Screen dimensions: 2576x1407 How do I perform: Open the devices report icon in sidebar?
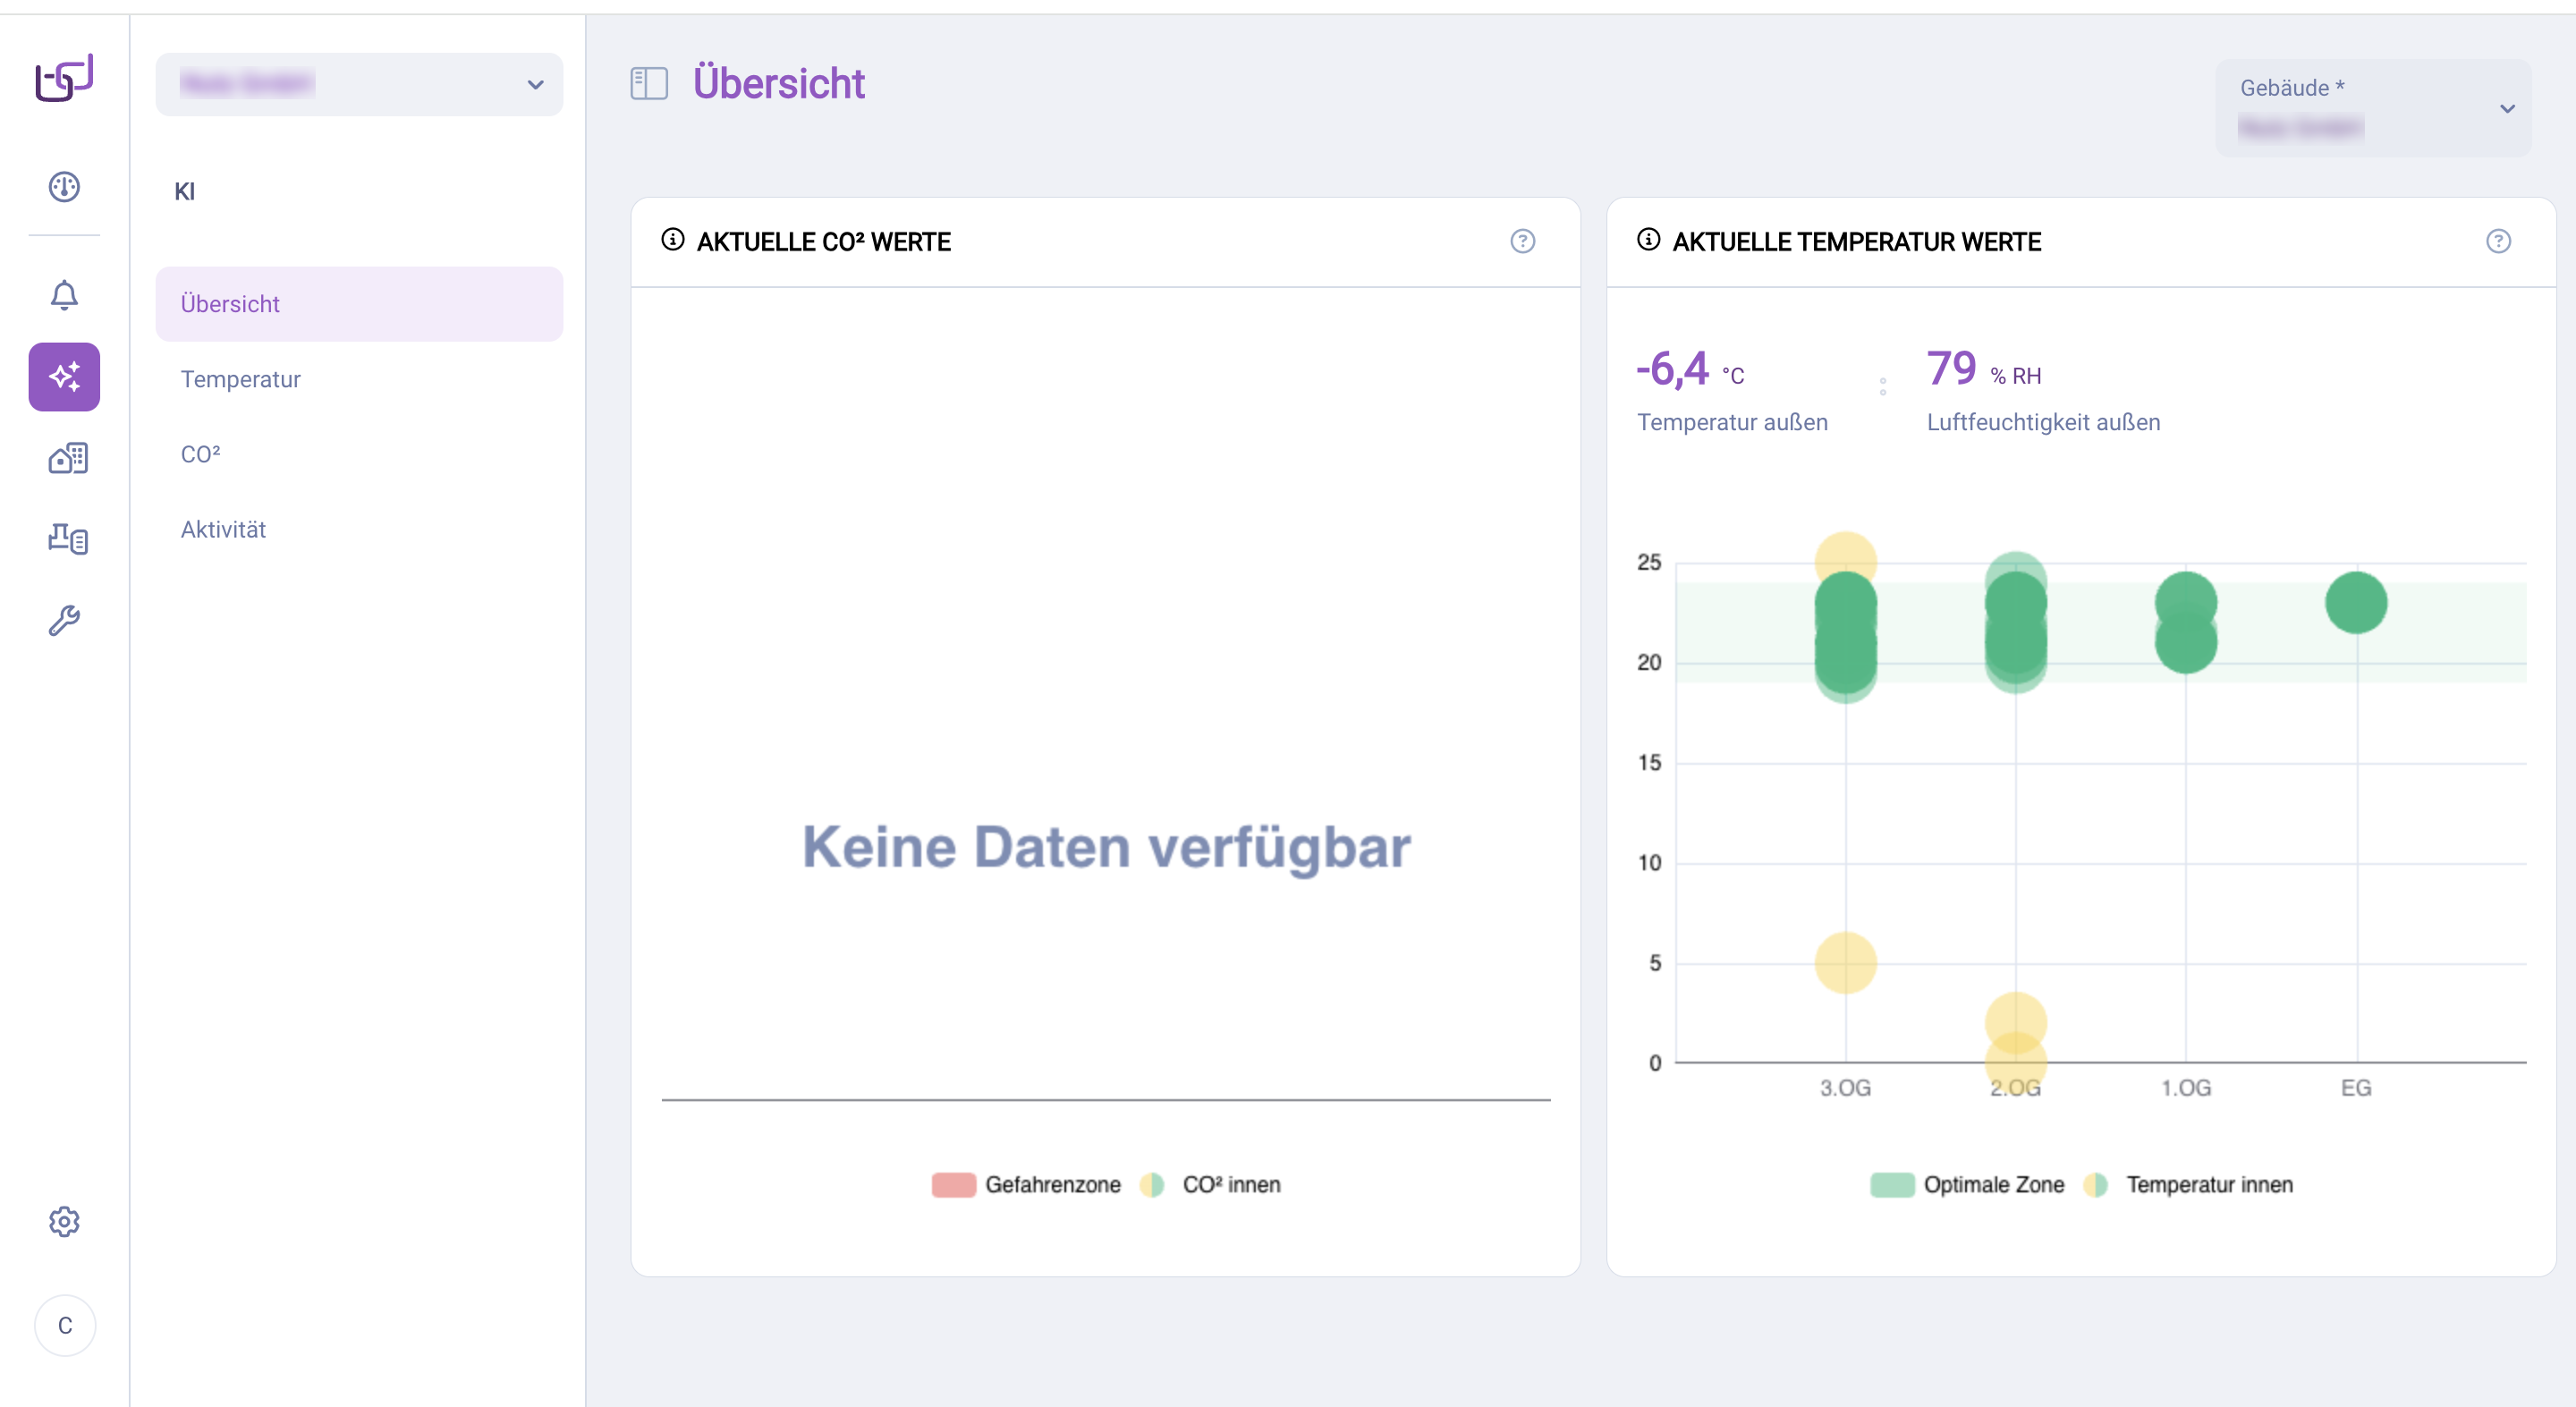[67, 539]
